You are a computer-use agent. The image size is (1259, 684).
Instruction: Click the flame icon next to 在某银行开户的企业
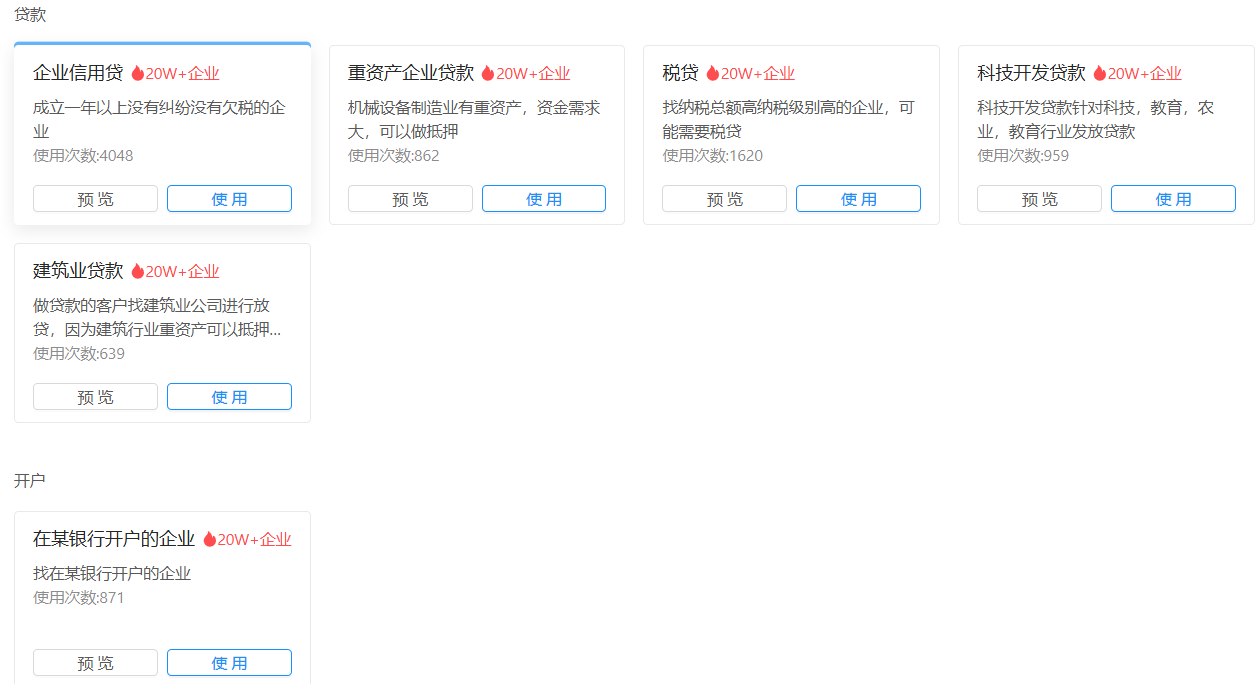pyautogui.click(x=210, y=539)
